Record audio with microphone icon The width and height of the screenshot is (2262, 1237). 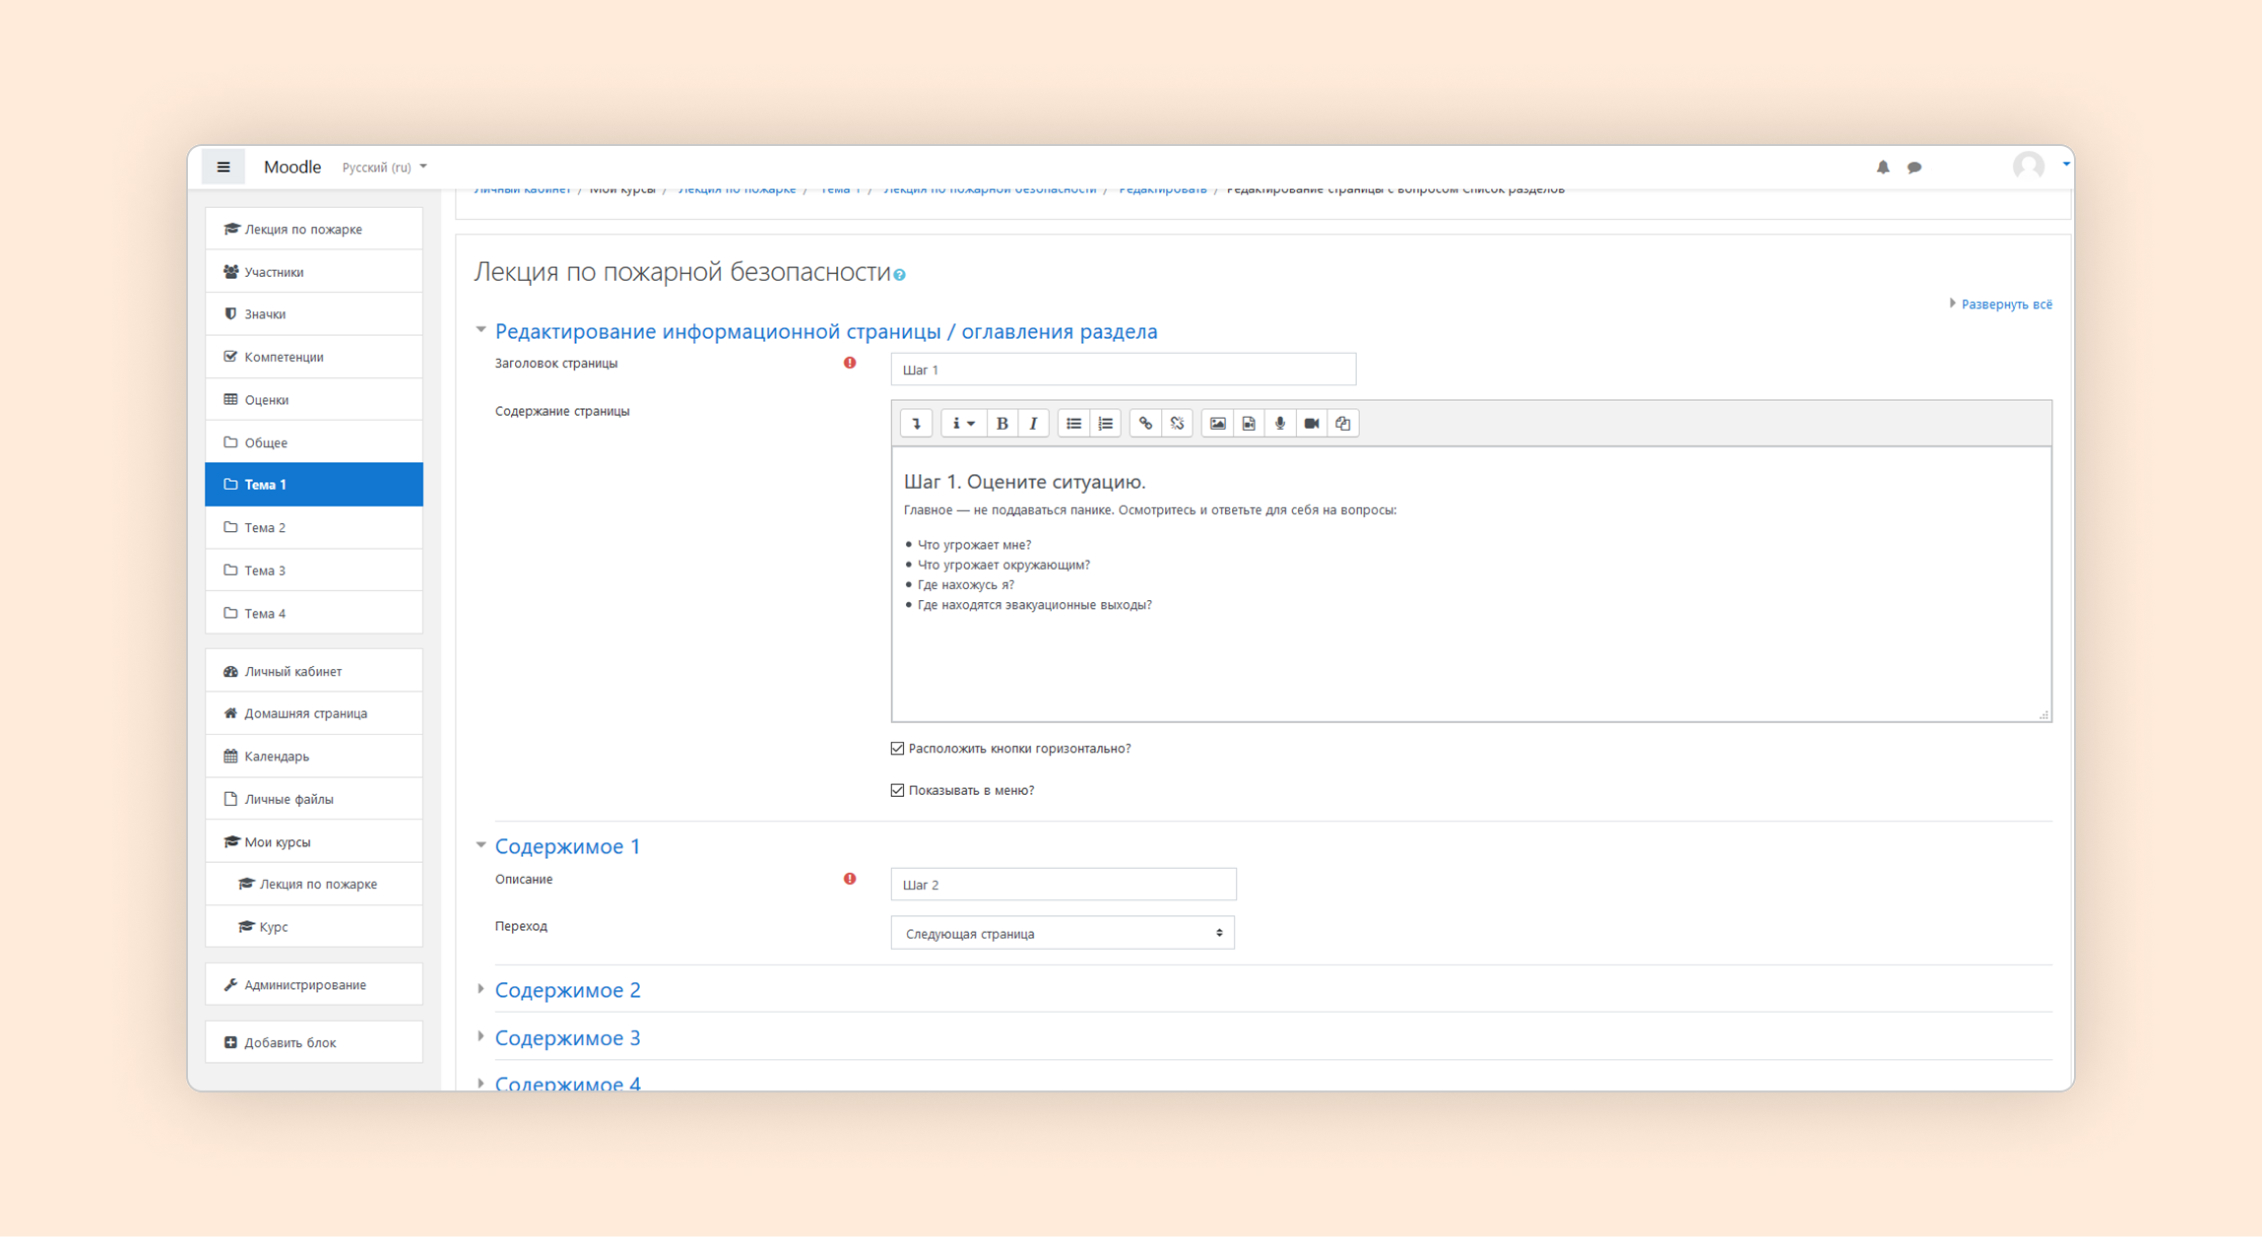coord(1280,423)
